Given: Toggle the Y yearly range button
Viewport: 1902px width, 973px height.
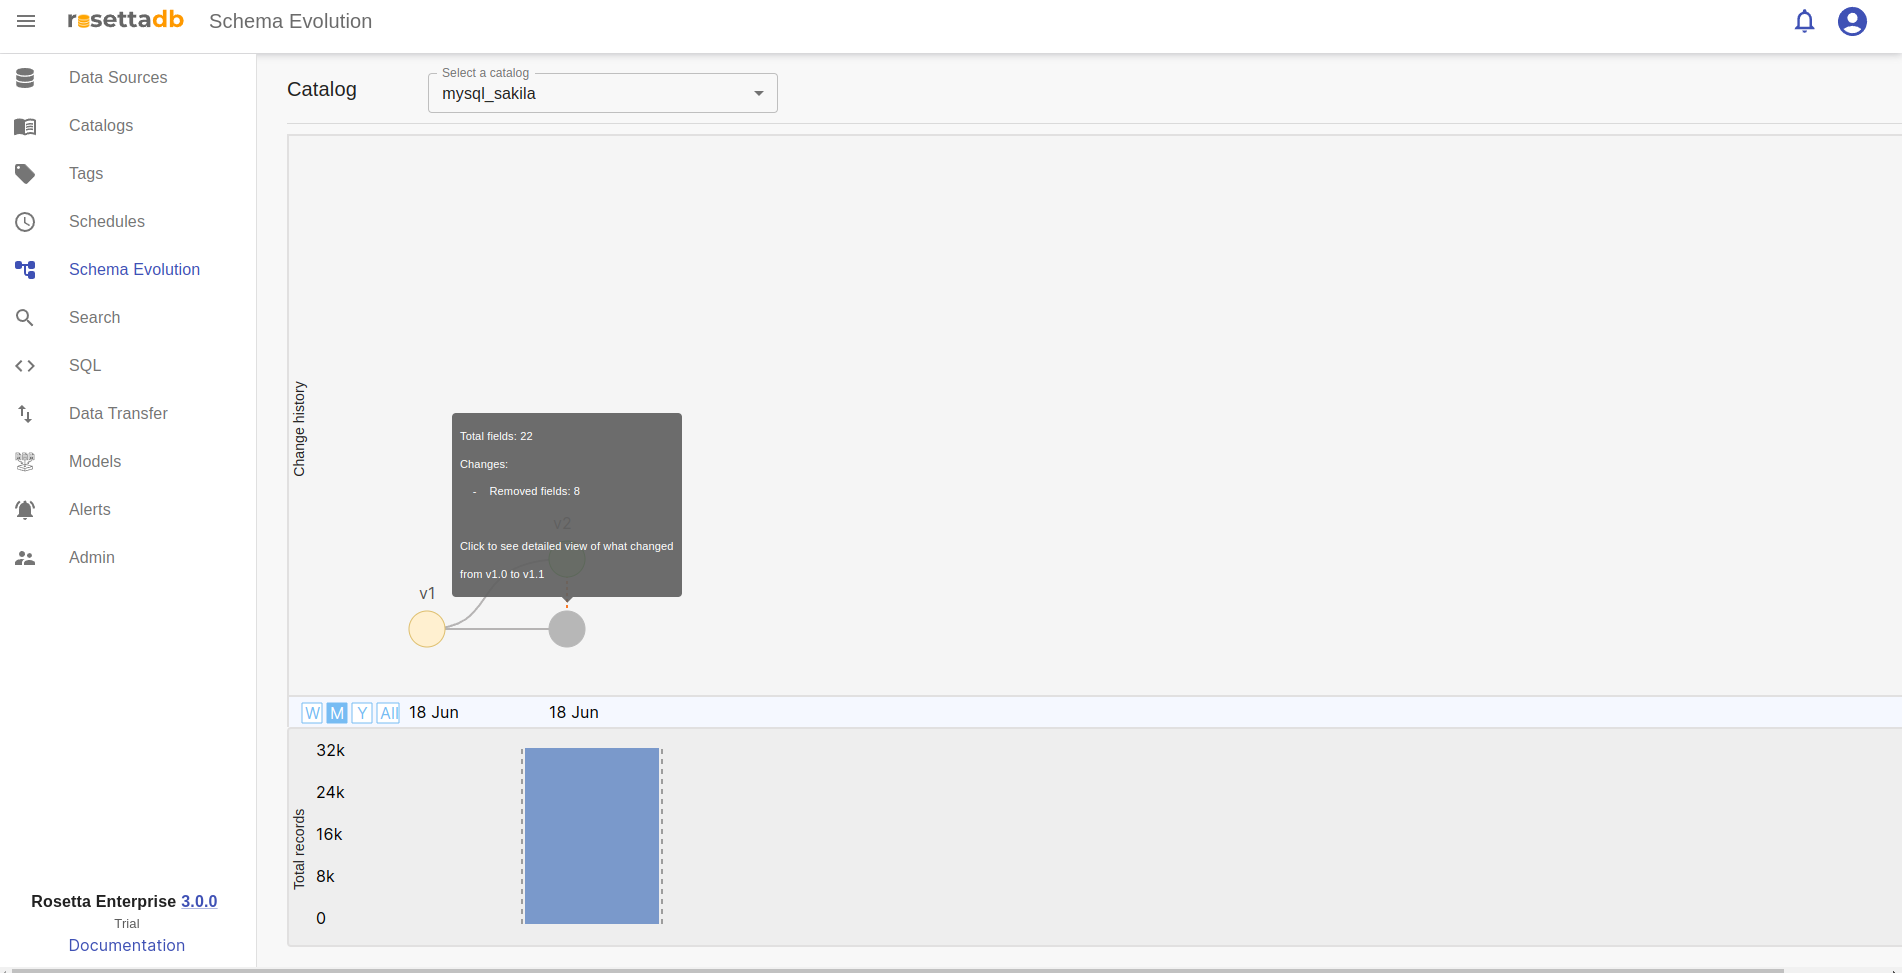Looking at the screenshot, I should click(362, 713).
